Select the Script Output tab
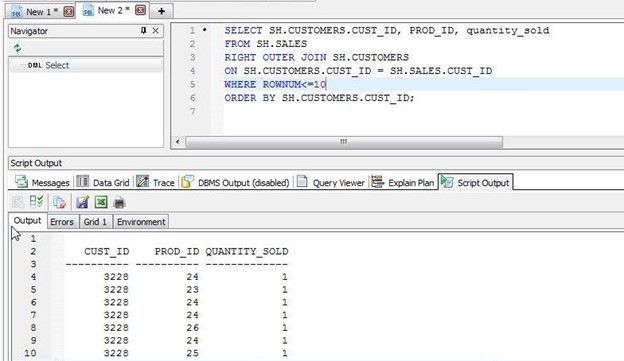The height and width of the screenshot is (361, 624). (x=476, y=182)
